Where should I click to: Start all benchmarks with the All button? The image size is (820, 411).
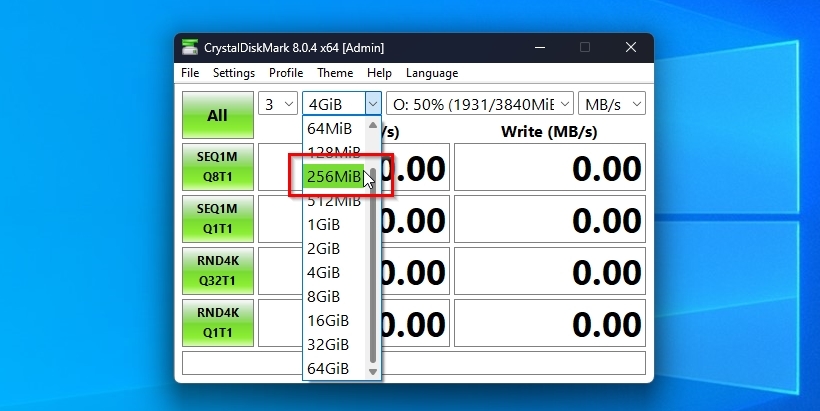[218, 115]
